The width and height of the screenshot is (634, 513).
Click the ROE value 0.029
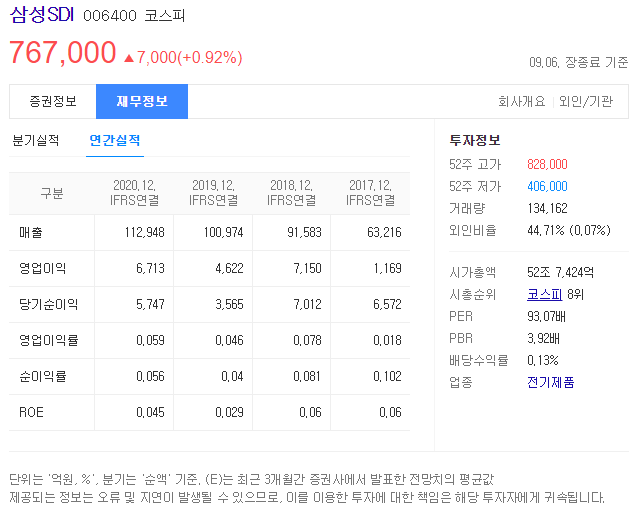[x=229, y=412]
